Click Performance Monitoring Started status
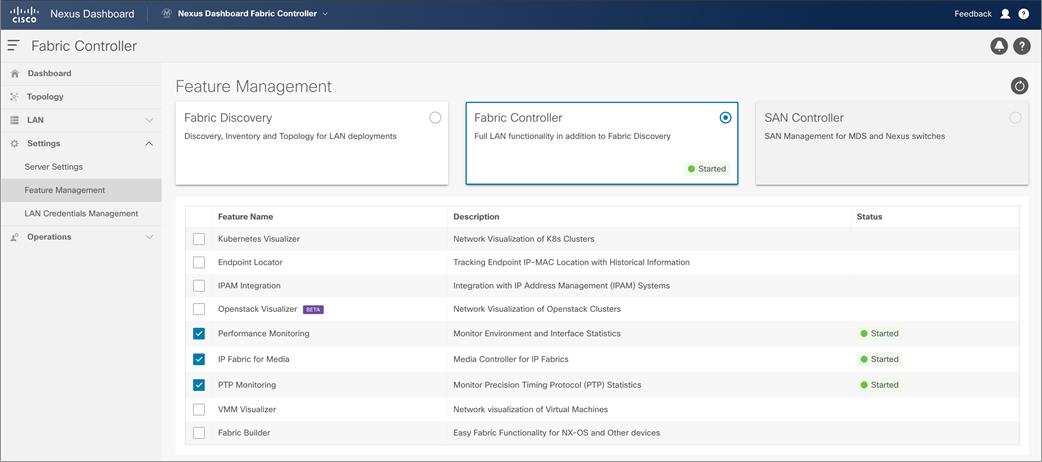This screenshot has width=1042, height=462. [x=879, y=334]
